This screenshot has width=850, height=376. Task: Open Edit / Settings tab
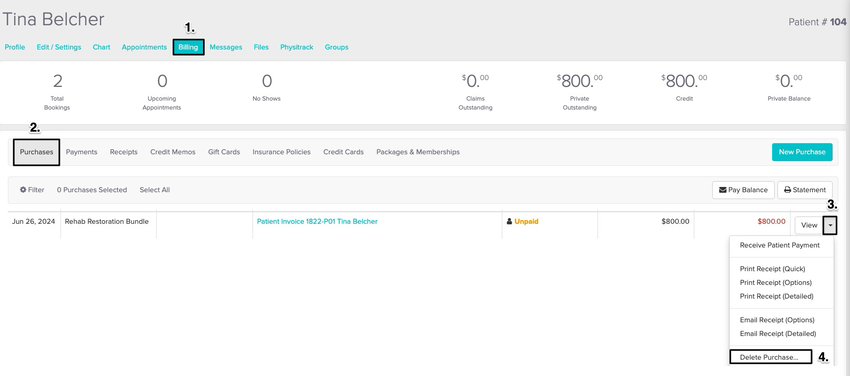click(x=59, y=47)
